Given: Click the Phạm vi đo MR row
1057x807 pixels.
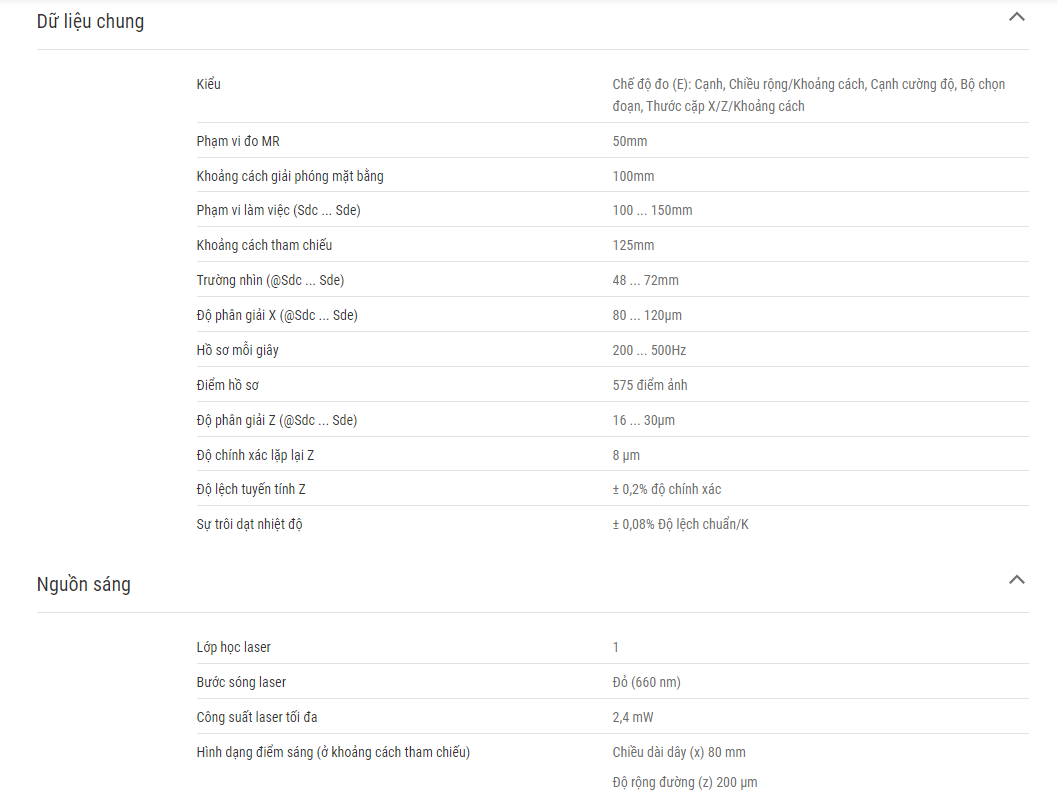Looking at the screenshot, I should (x=612, y=141).
